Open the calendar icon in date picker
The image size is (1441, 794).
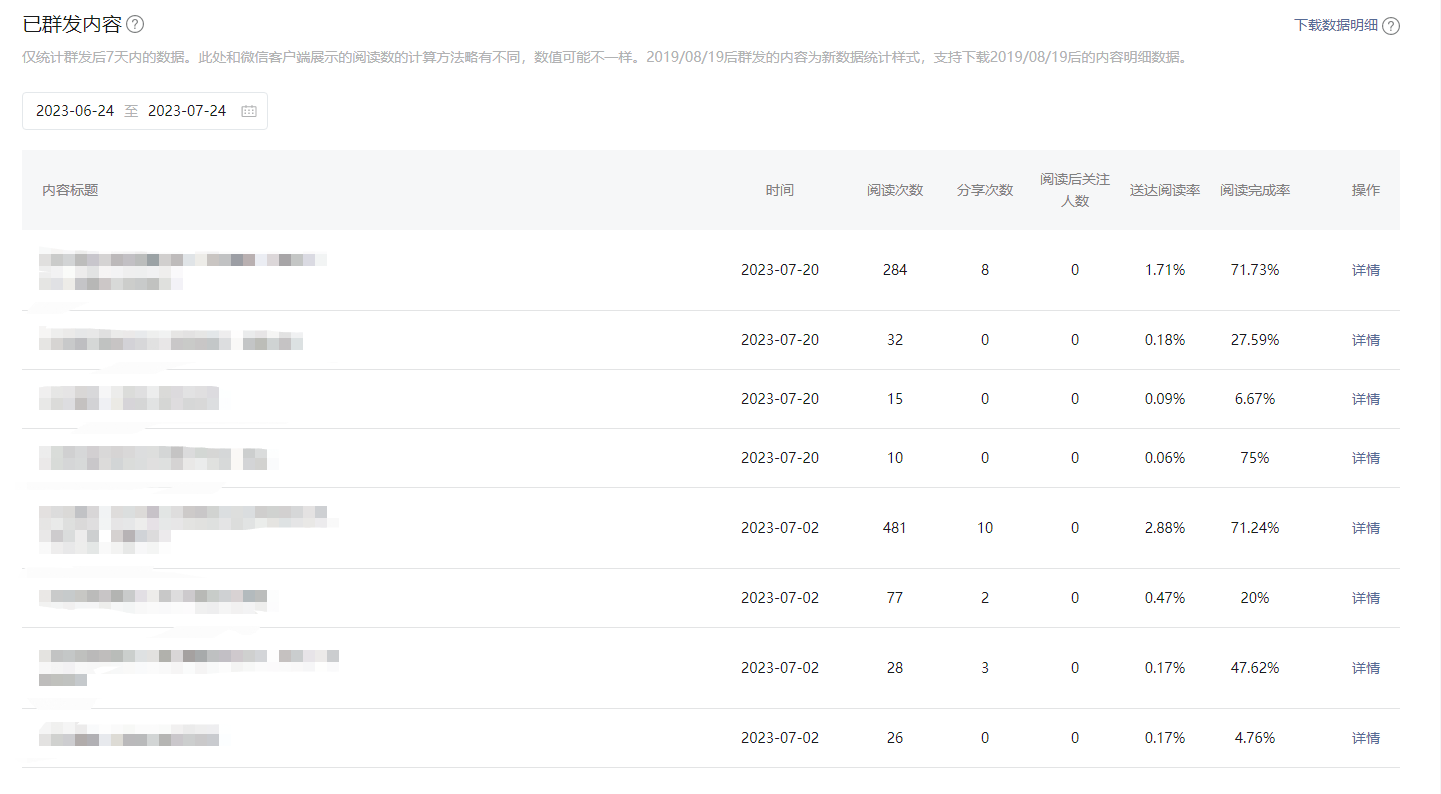tap(249, 111)
